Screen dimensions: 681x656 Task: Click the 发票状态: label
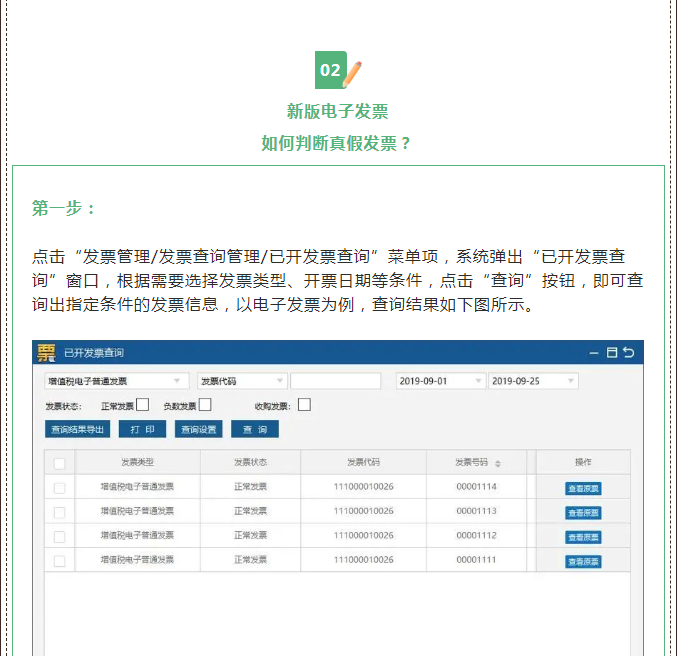point(63,407)
